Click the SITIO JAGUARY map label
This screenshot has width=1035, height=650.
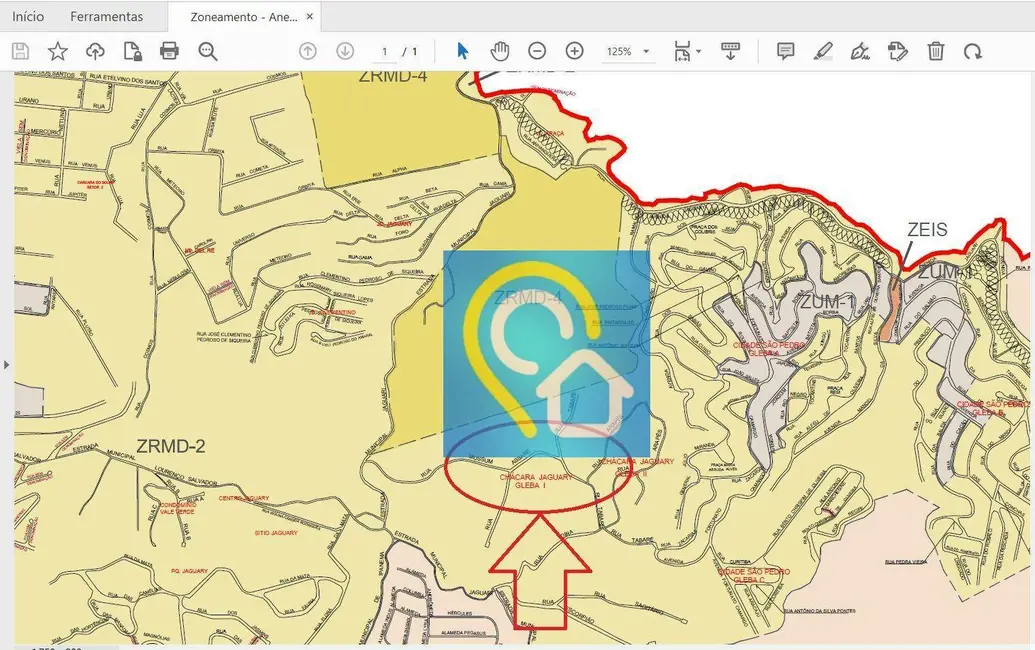coord(276,533)
